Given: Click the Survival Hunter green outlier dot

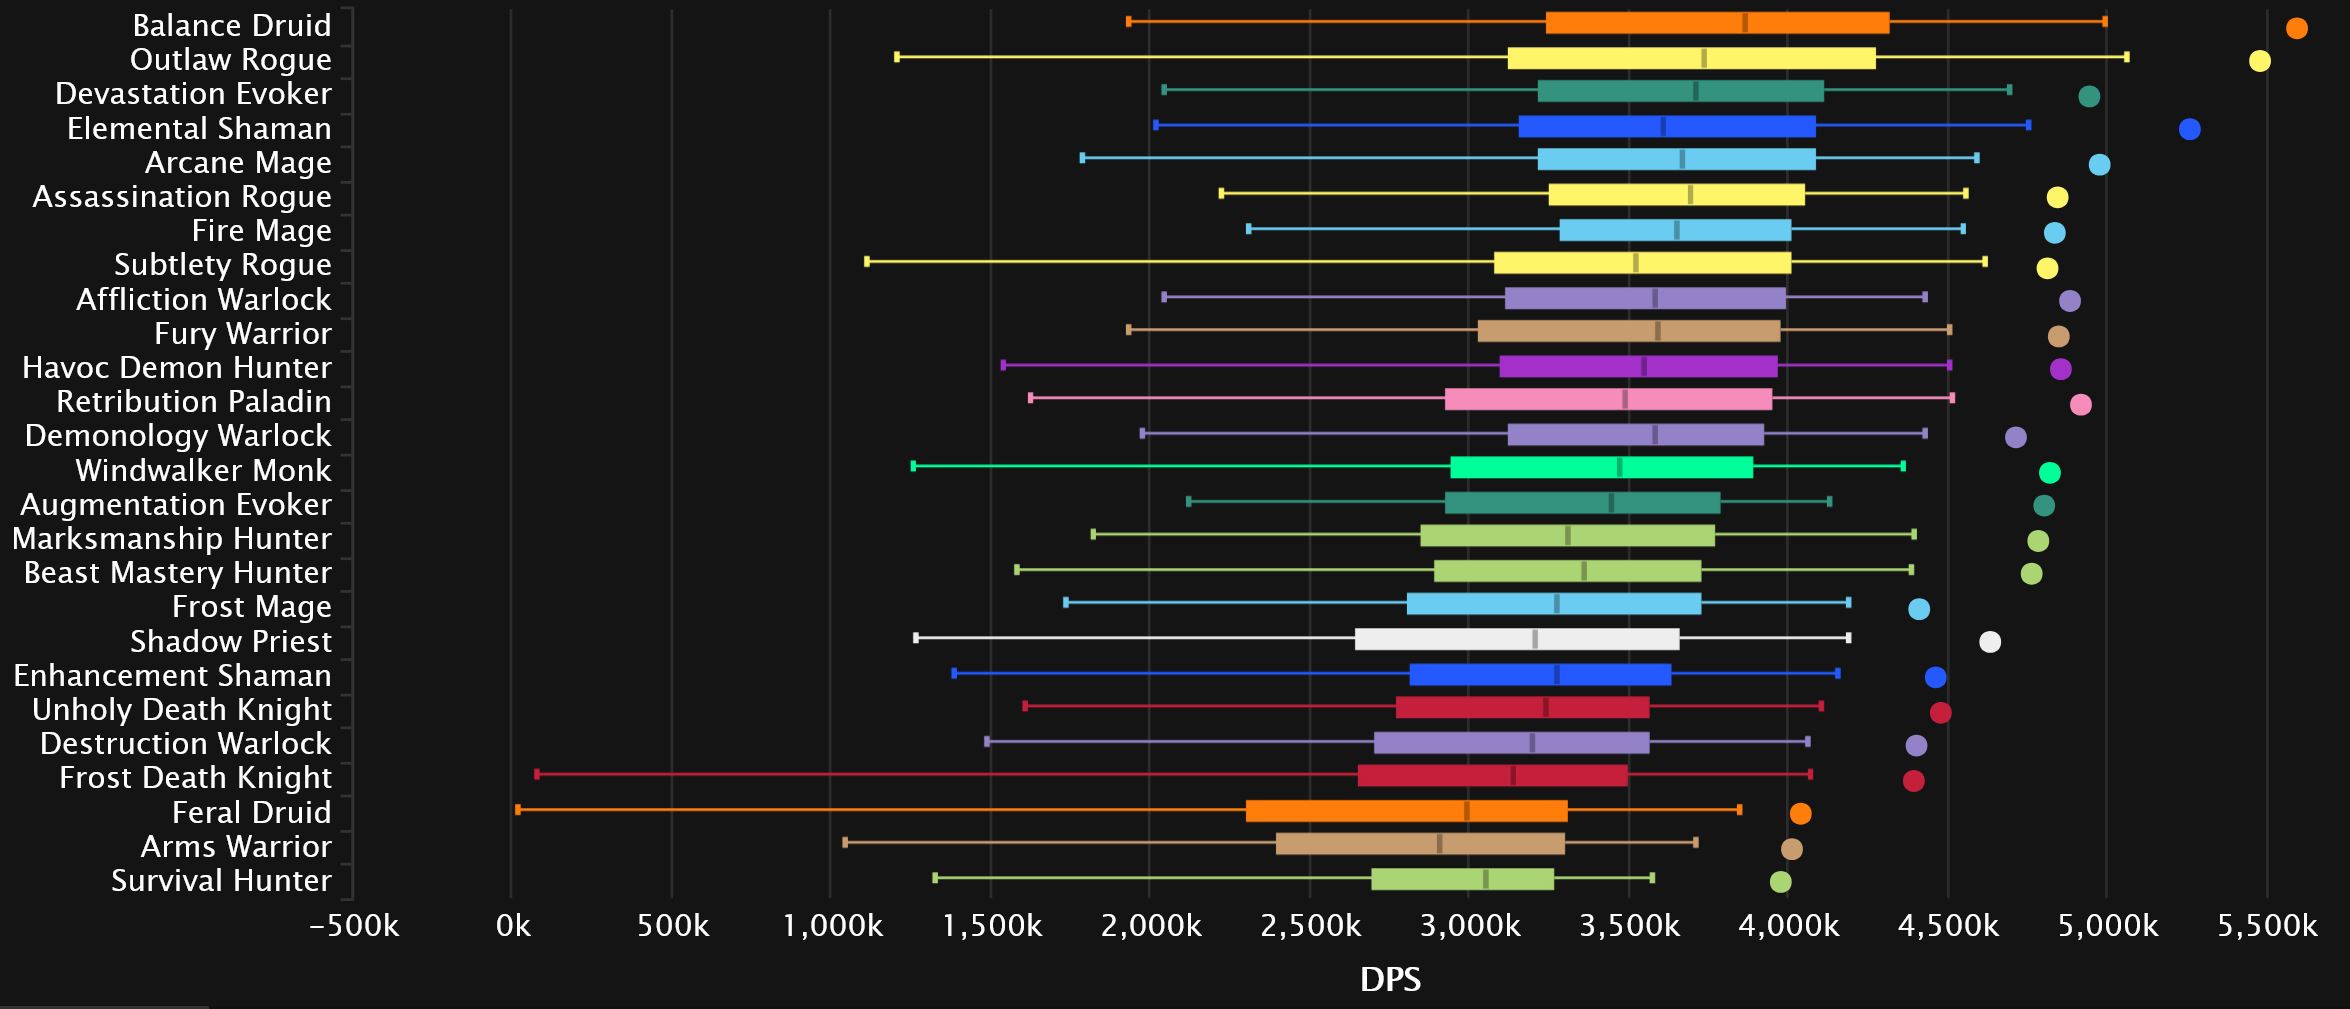Looking at the screenshot, I should pos(1780,882).
